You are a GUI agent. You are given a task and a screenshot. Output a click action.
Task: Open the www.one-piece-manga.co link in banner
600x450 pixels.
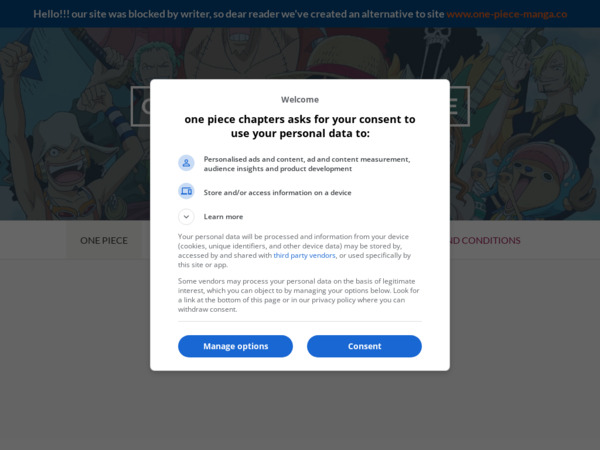(x=506, y=14)
